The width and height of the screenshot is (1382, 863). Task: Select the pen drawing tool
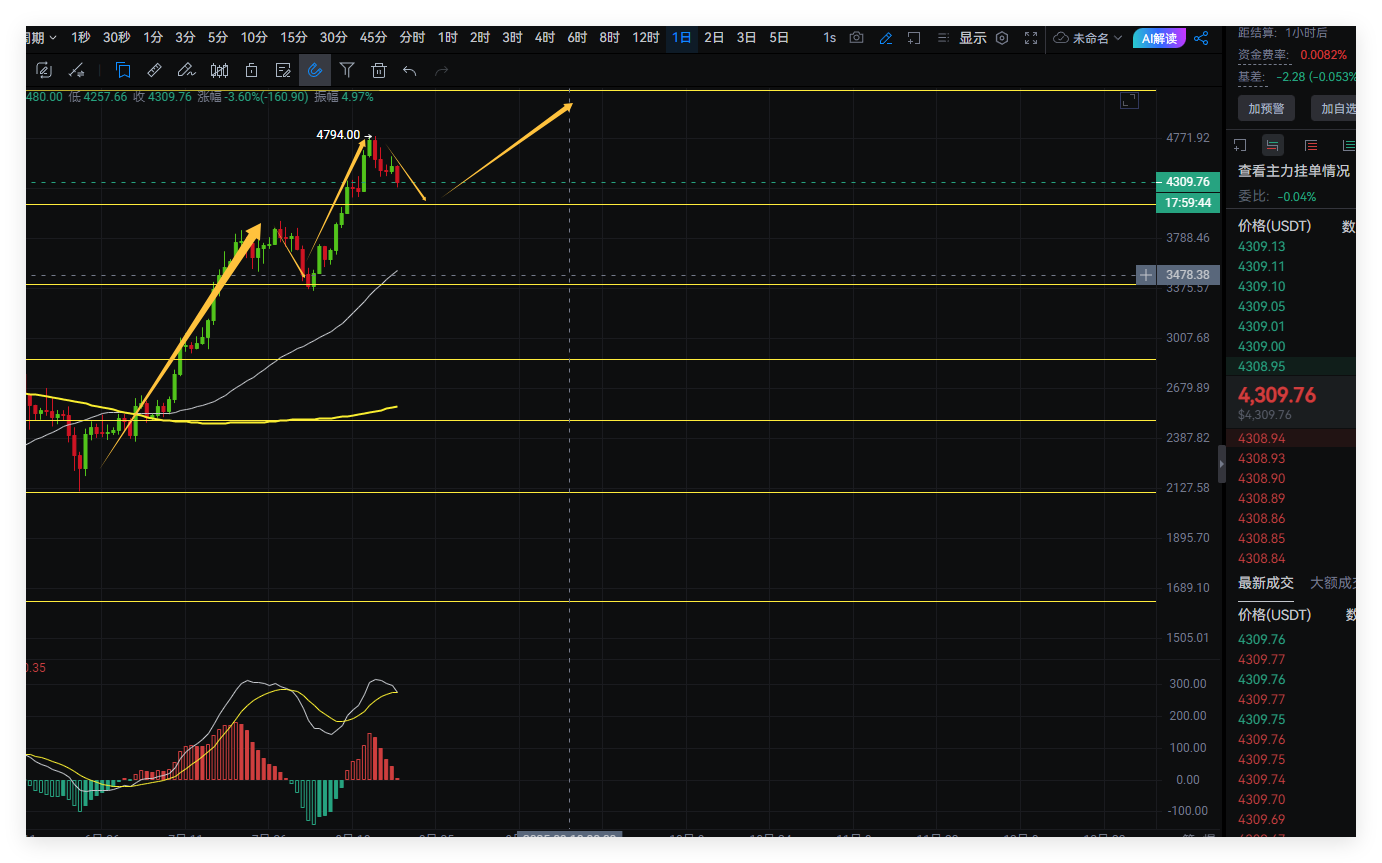pos(186,70)
